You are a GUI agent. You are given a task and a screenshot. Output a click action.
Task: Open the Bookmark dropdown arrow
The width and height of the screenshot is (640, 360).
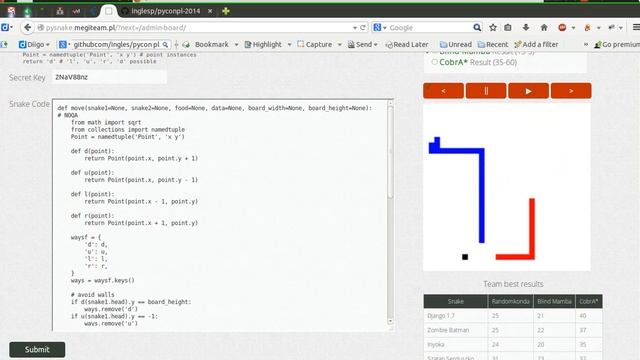(x=236, y=44)
